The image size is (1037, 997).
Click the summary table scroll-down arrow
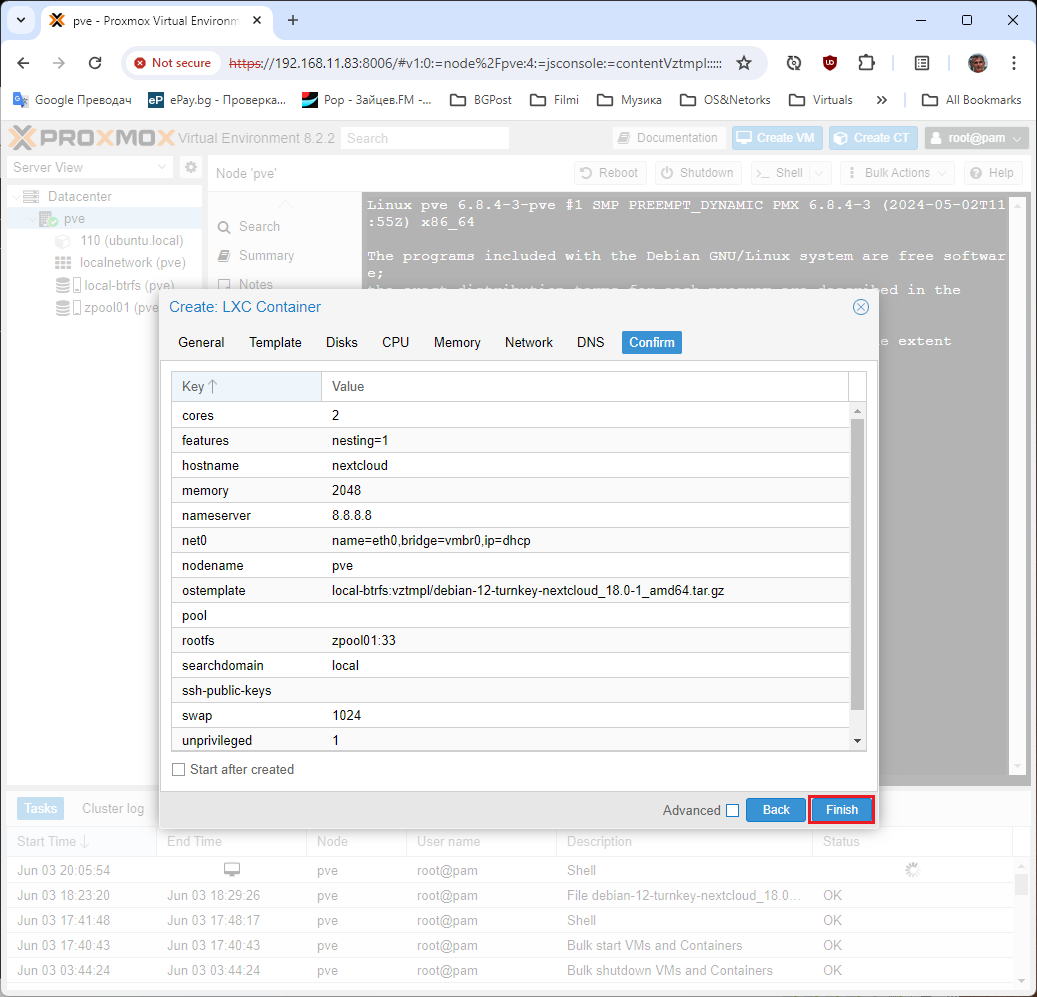point(858,740)
